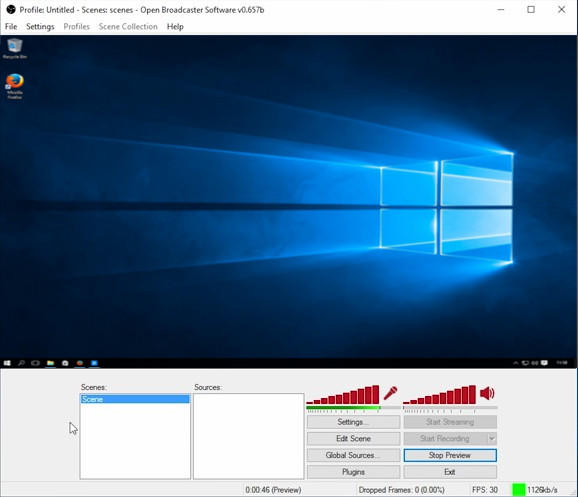Click the green bitrate status indicator square
578x497 pixels.
point(519,490)
